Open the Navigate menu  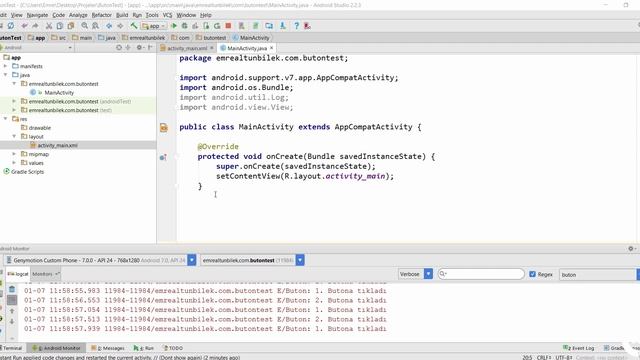tap(37, 15)
